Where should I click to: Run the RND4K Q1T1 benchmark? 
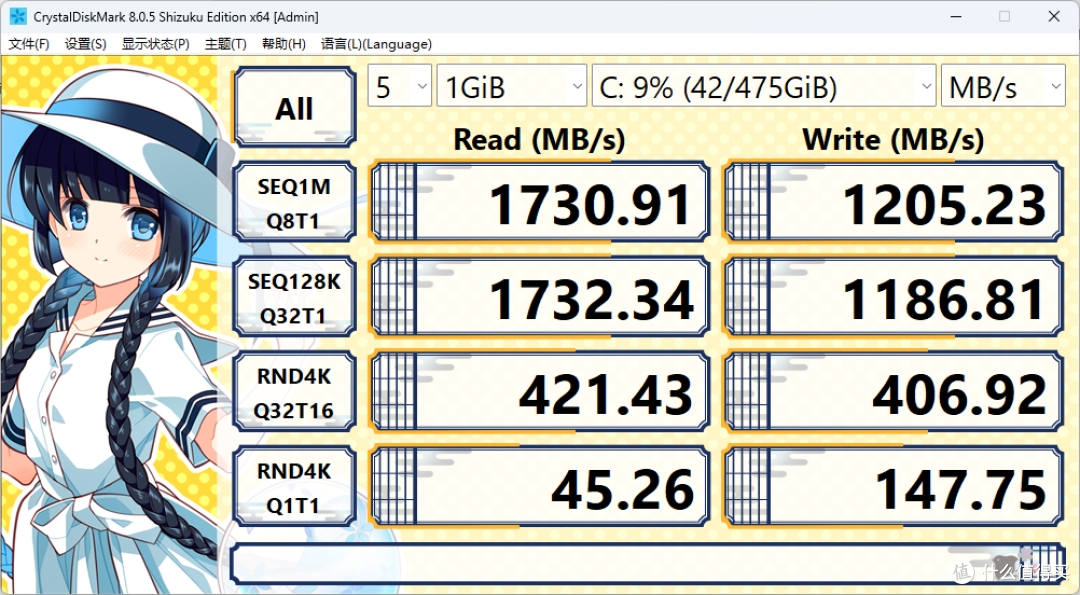pyautogui.click(x=295, y=488)
